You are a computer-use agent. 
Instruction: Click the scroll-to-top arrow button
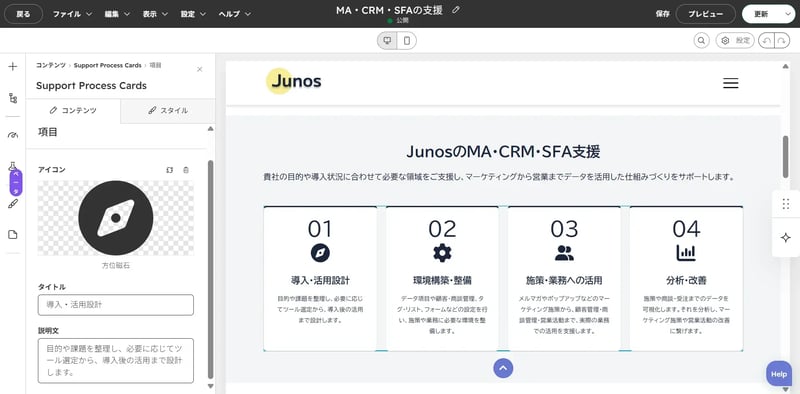click(503, 368)
